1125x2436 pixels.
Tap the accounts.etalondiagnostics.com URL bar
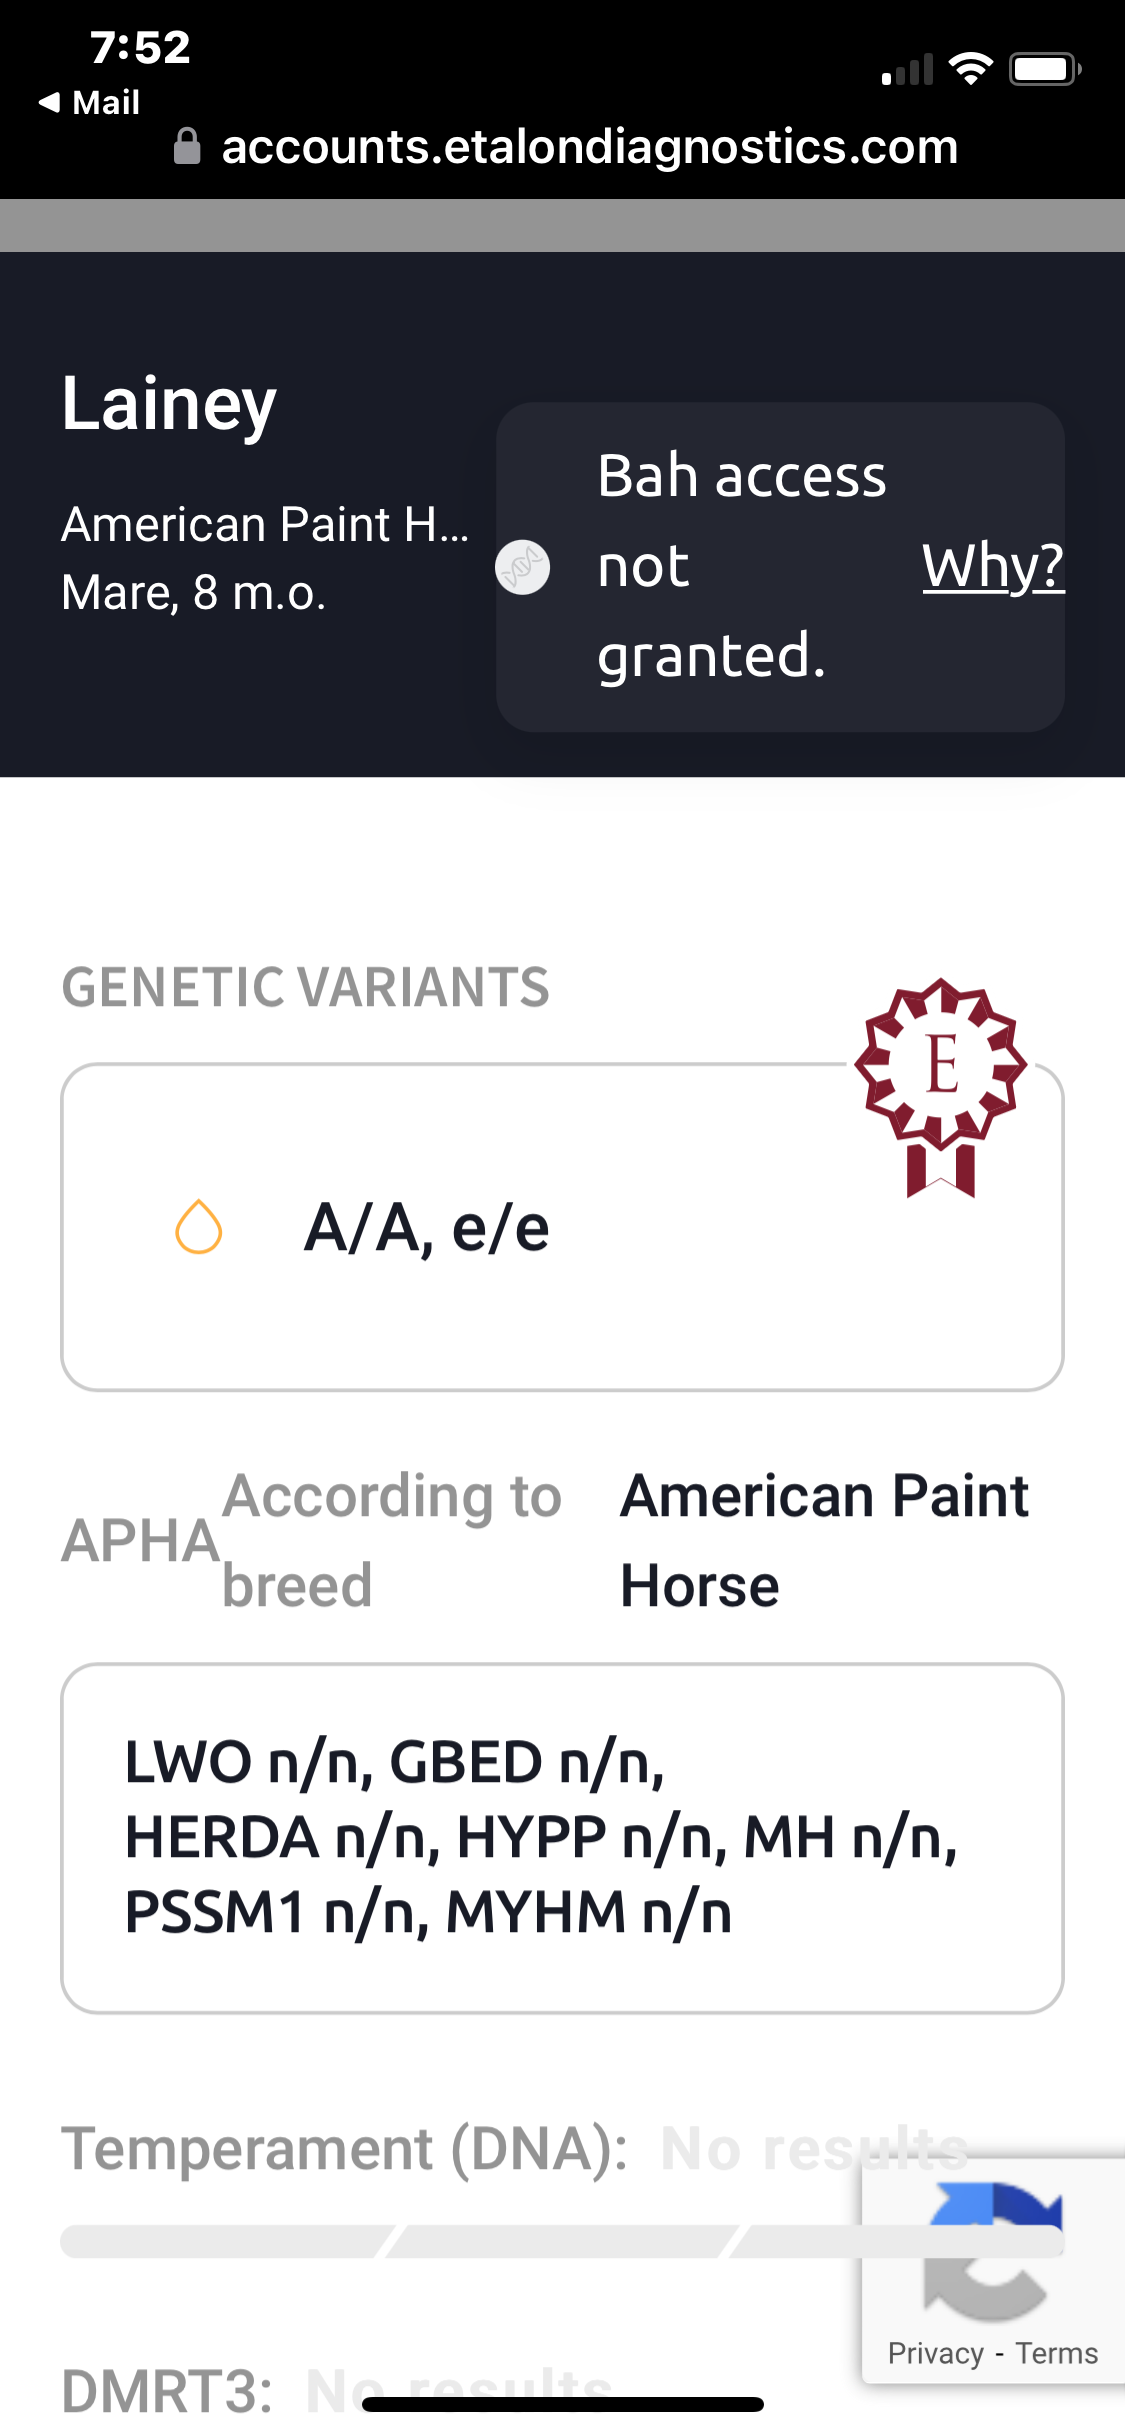tap(590, 147)
